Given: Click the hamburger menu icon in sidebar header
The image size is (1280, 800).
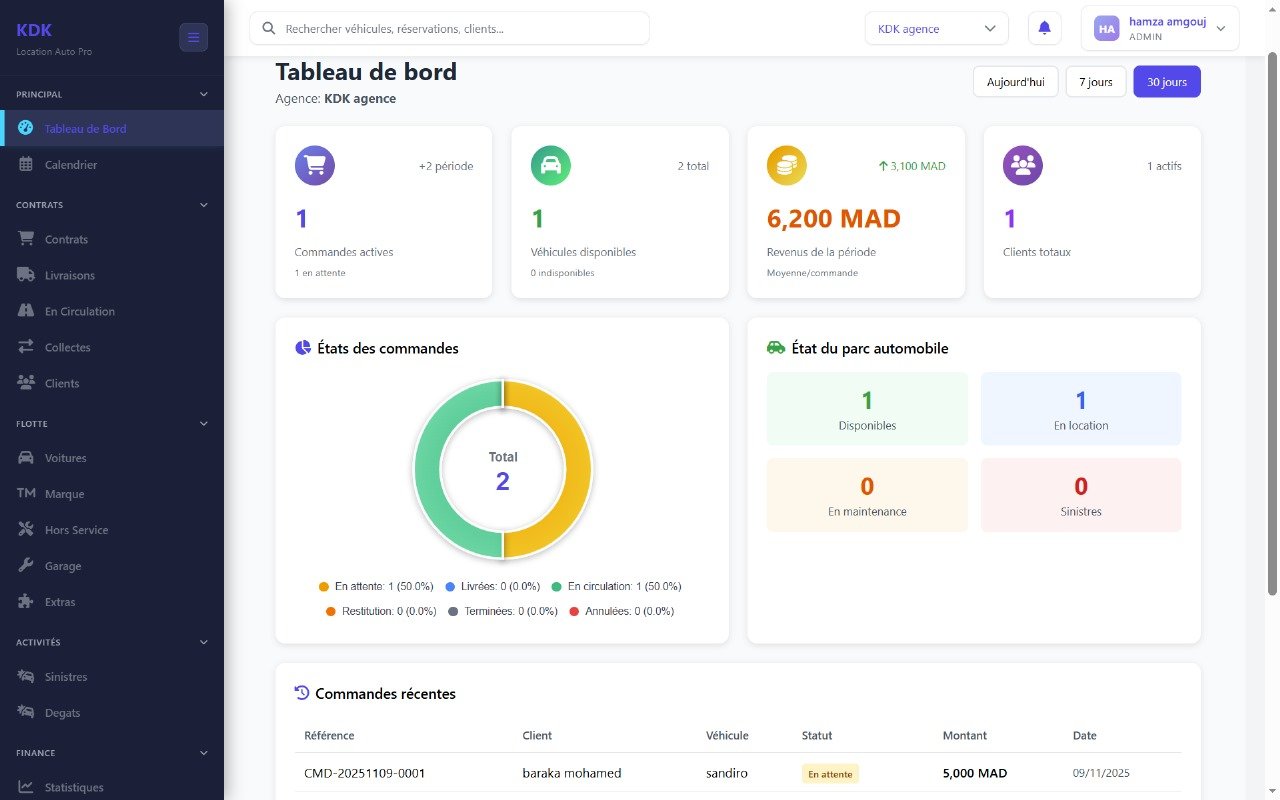Looking at the screenshot, I should (x=193, y=37).
